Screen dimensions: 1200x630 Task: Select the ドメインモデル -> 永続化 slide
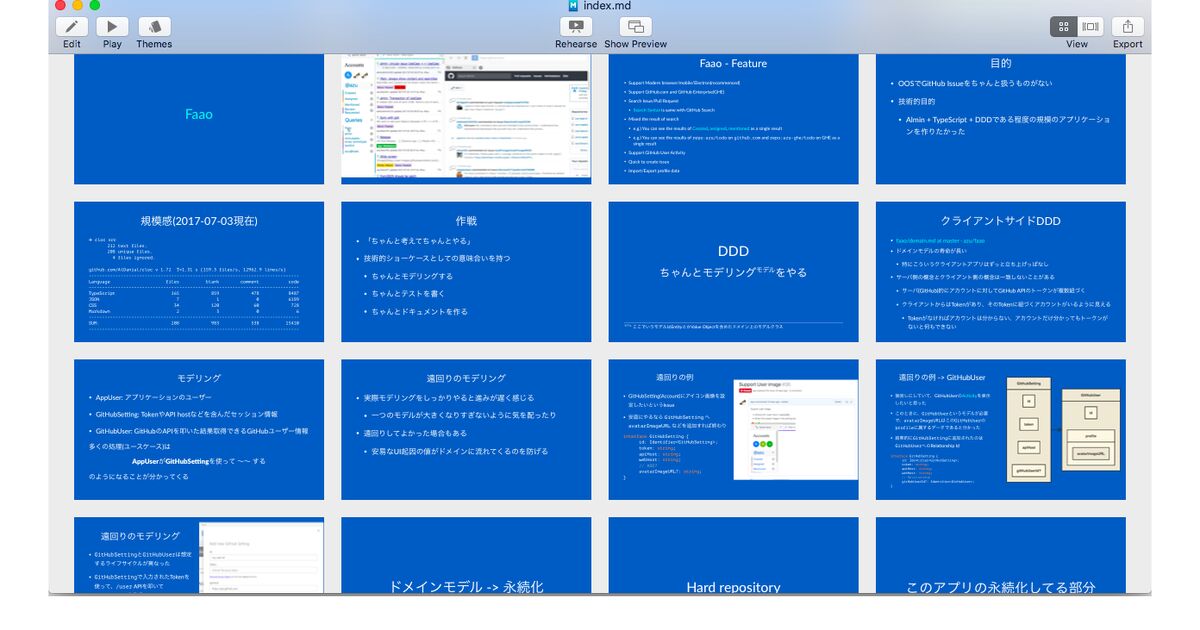[x=466, y=555]
